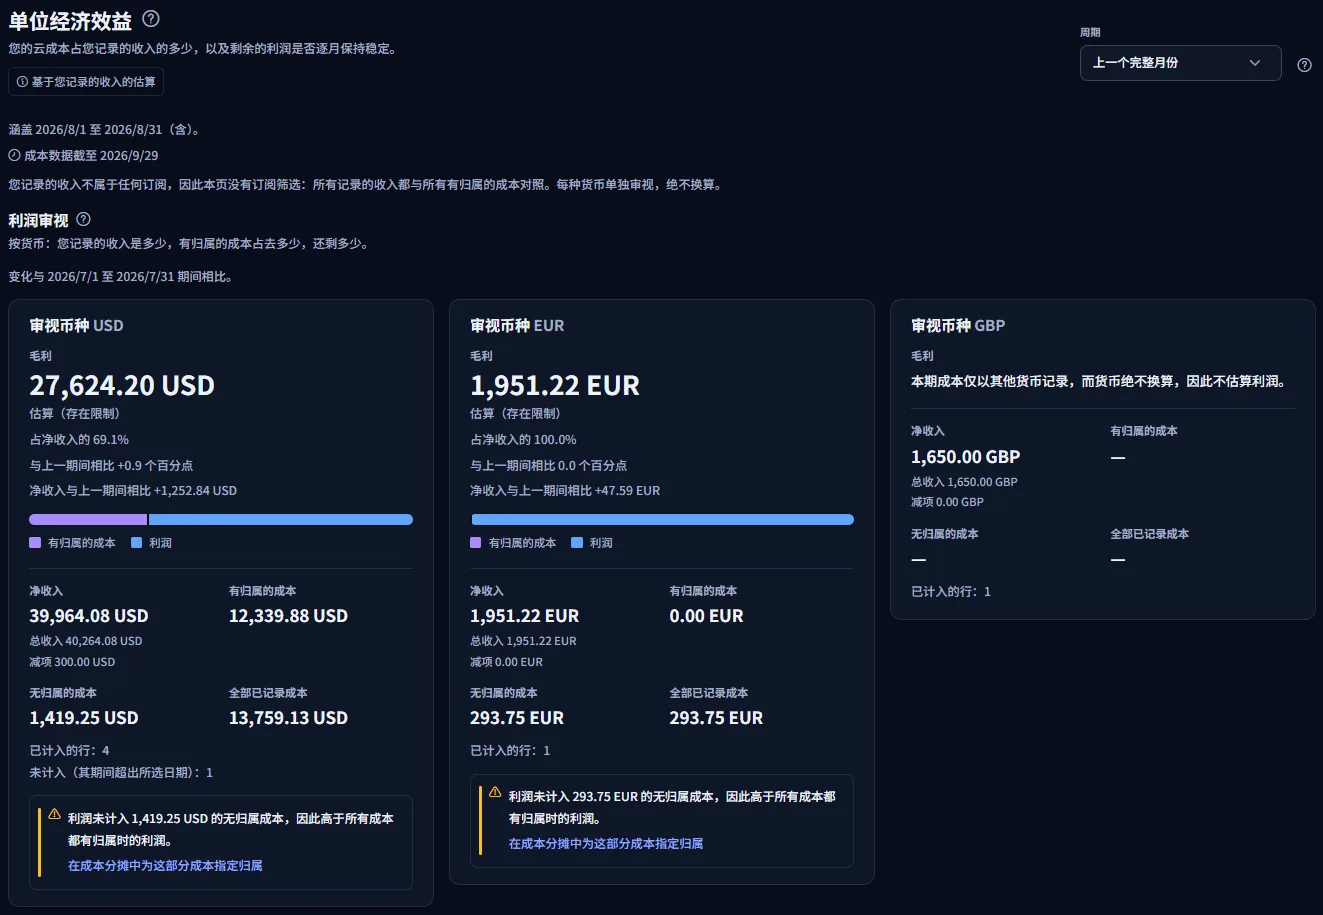Click purple 有归属的成本 legend swatch in USD card
The height and width of the screenshot is (915, 1323).
35,543
